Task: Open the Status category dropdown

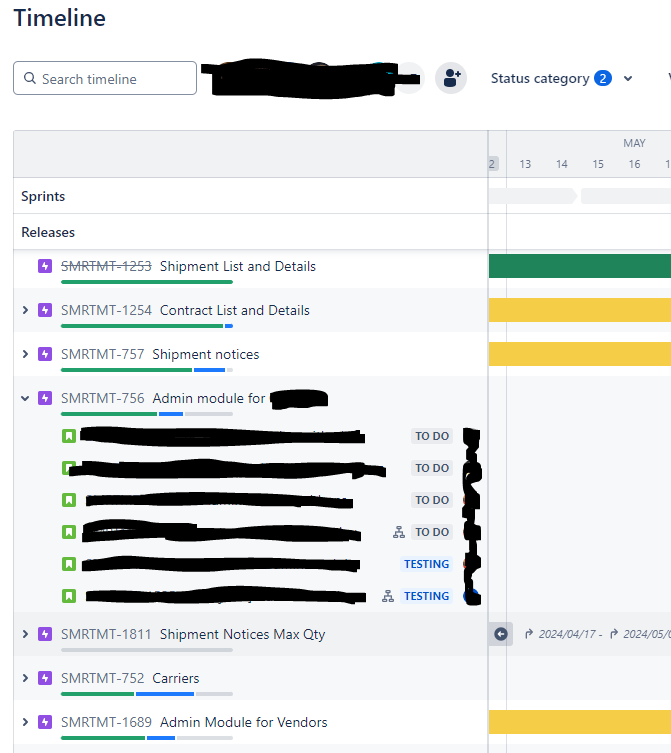Action: 561,78
